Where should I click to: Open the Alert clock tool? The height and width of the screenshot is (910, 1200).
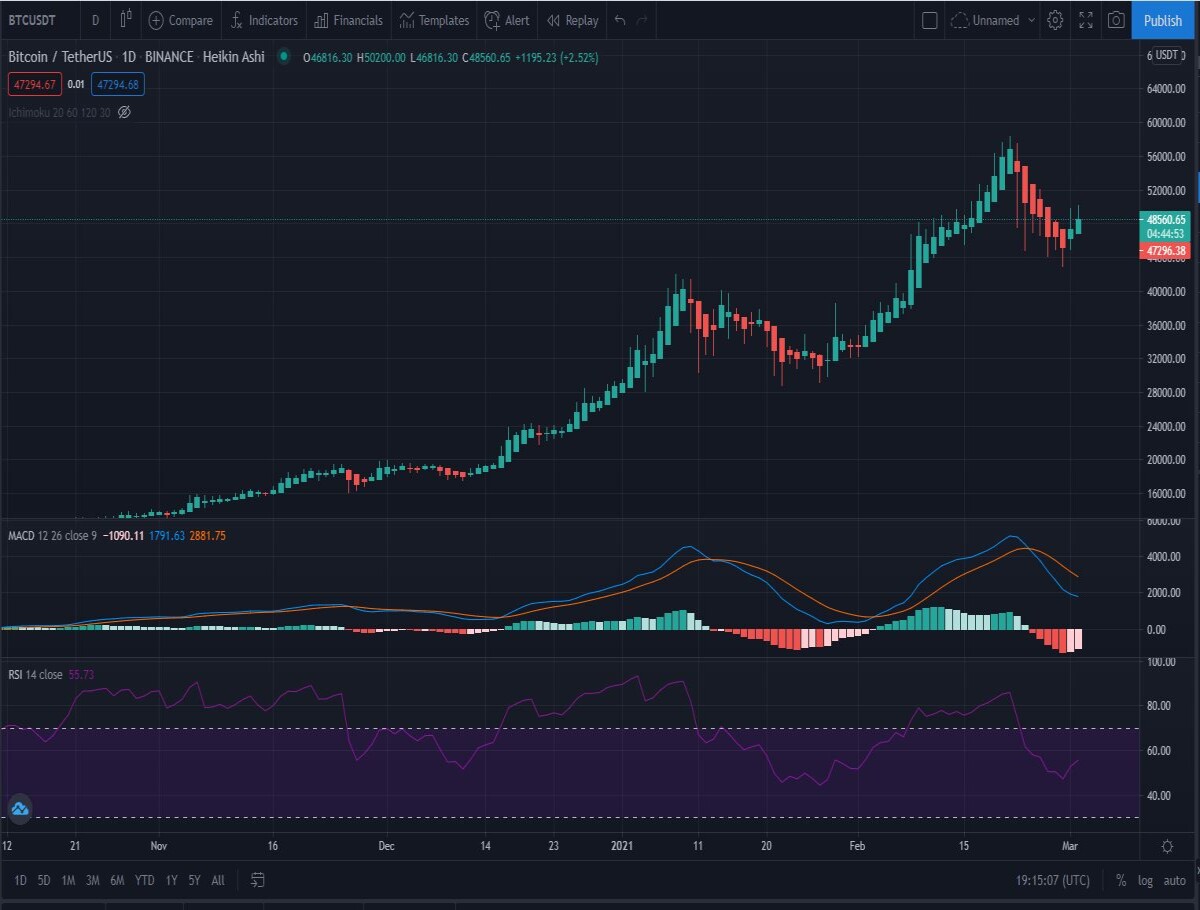507,20
